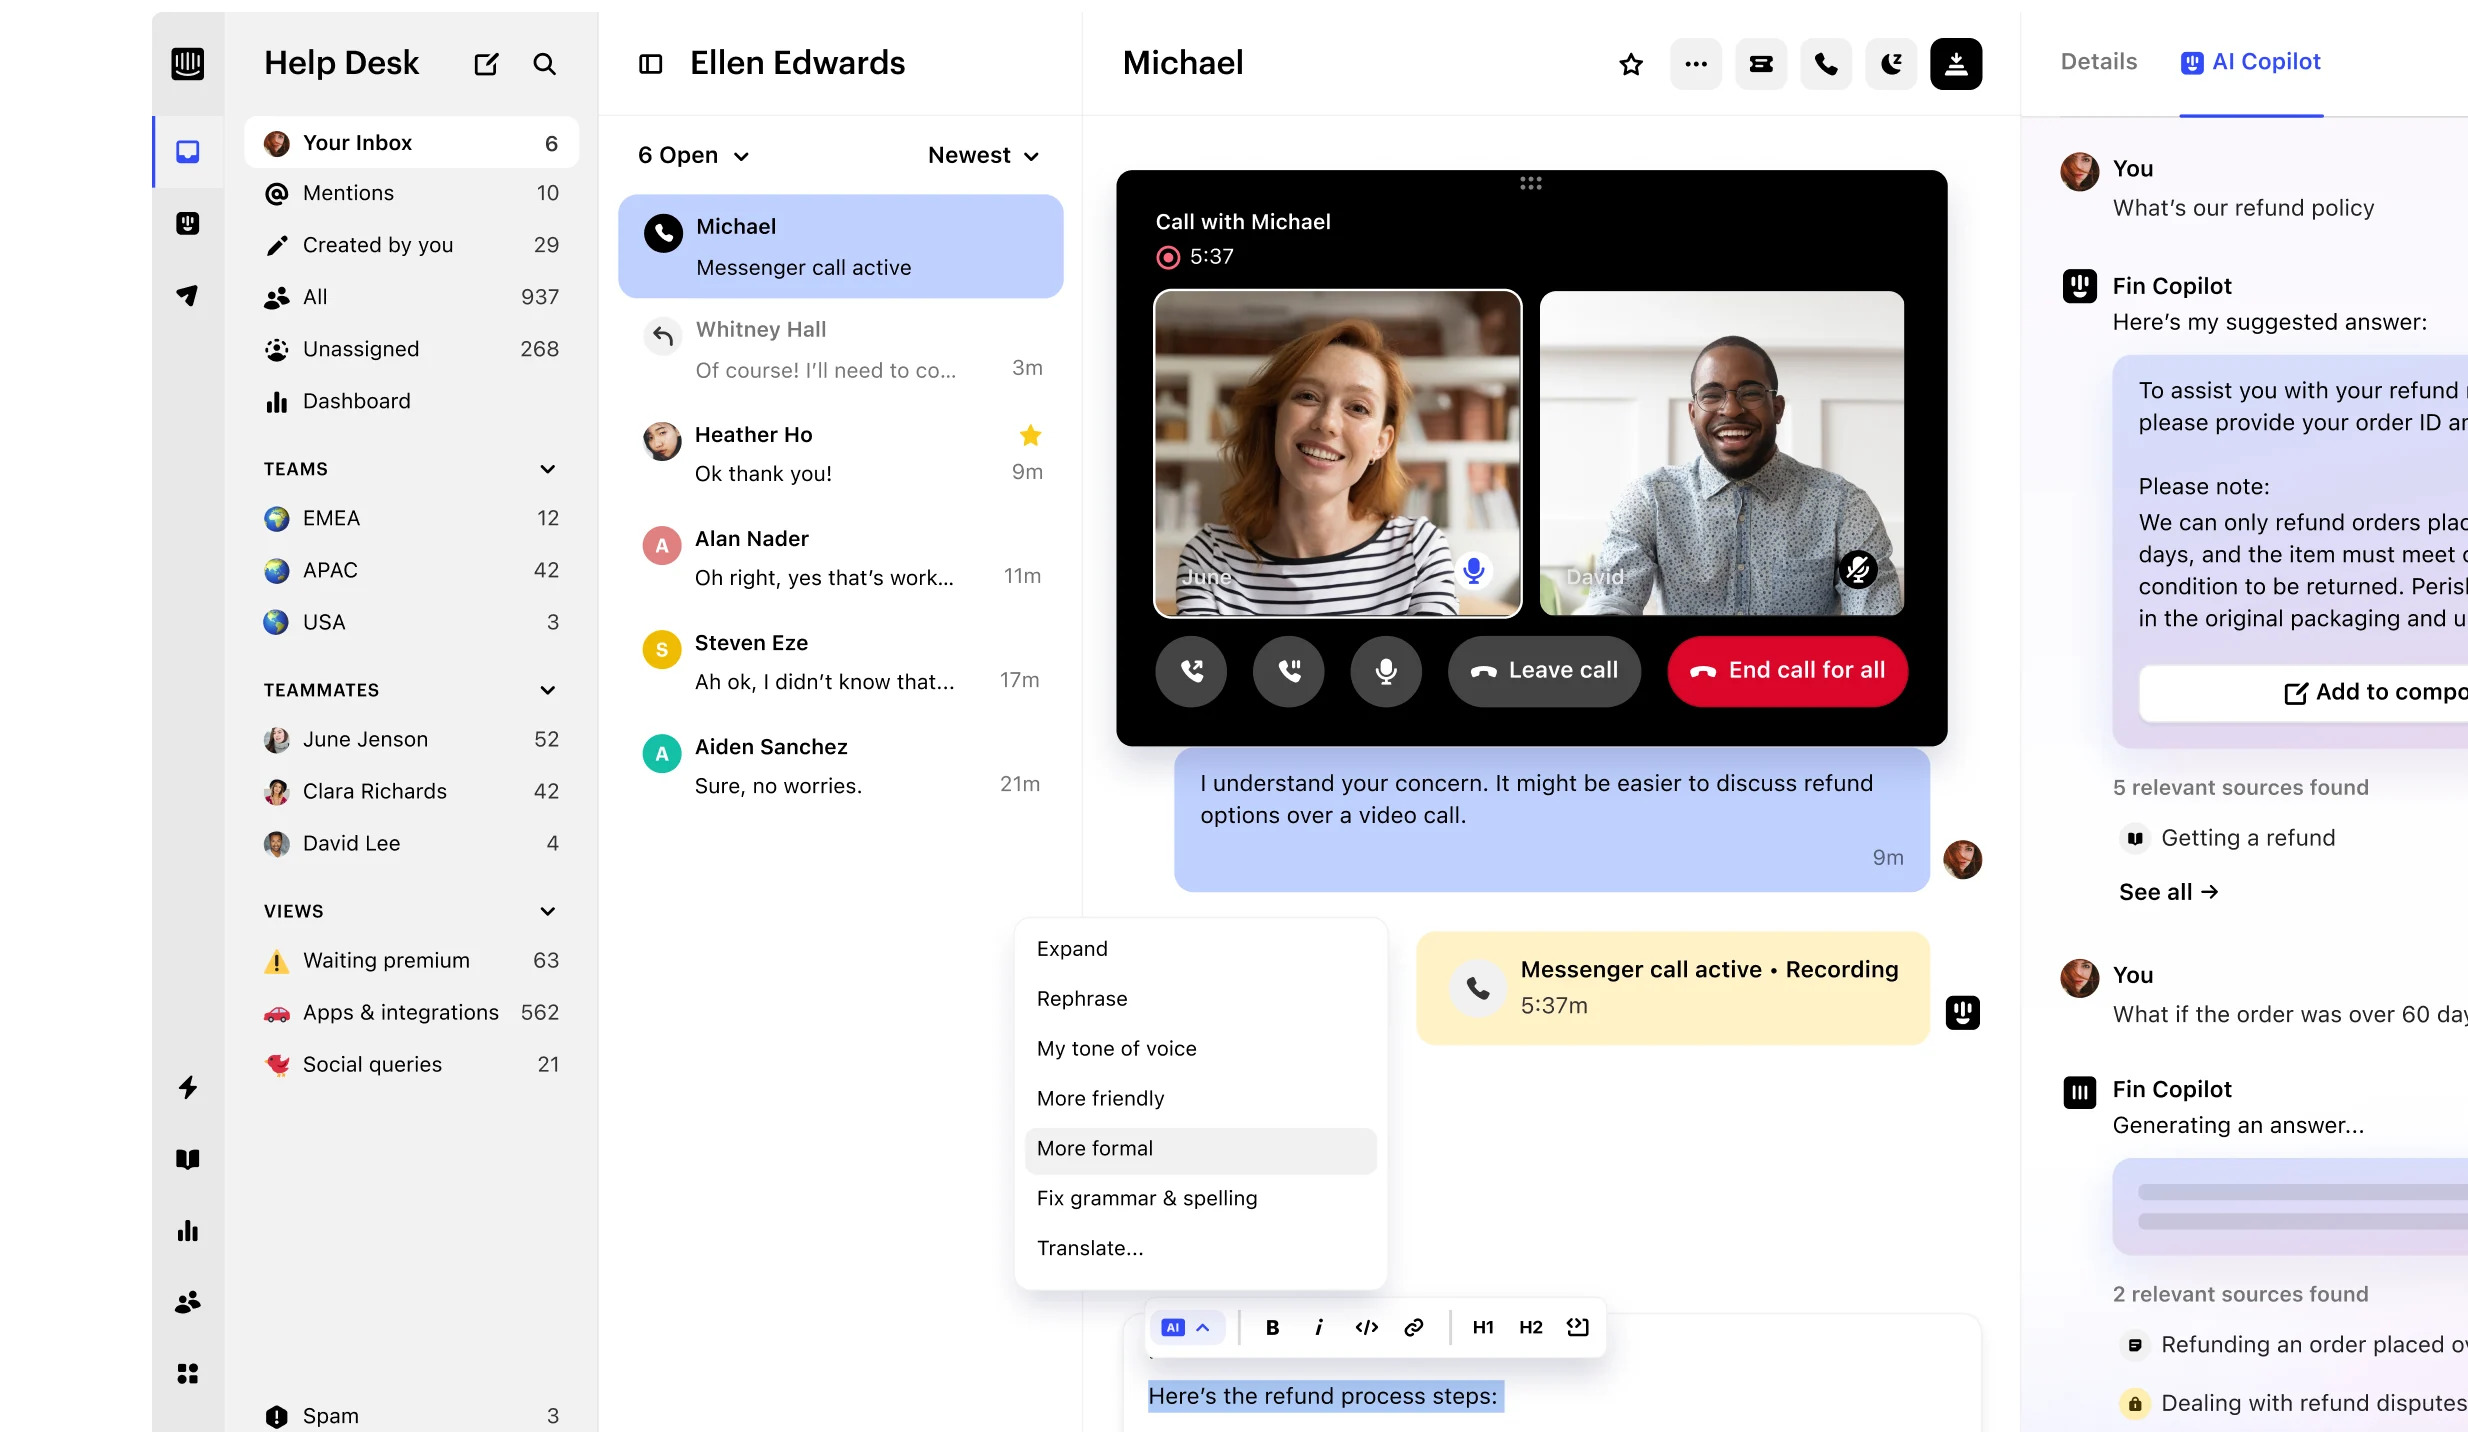Open the compose new conversation icon

[487, 63]
